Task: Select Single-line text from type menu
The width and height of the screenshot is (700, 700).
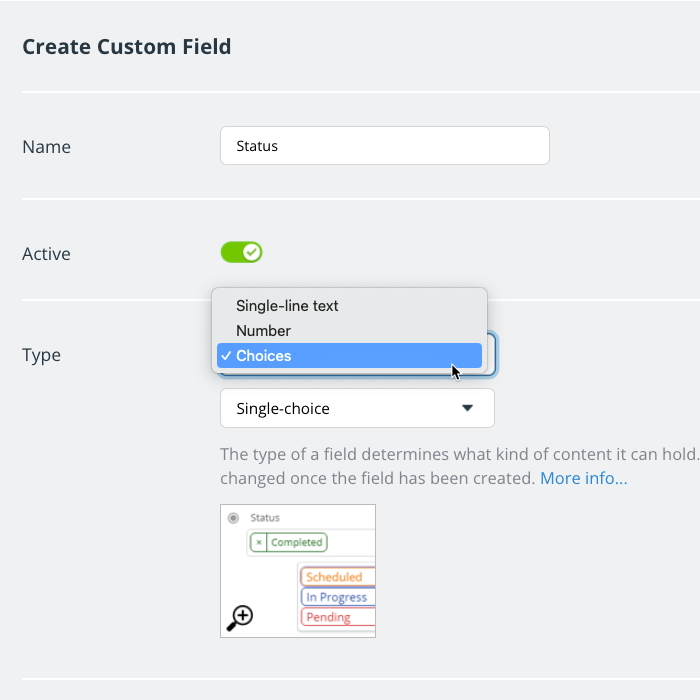Action: 287,306
